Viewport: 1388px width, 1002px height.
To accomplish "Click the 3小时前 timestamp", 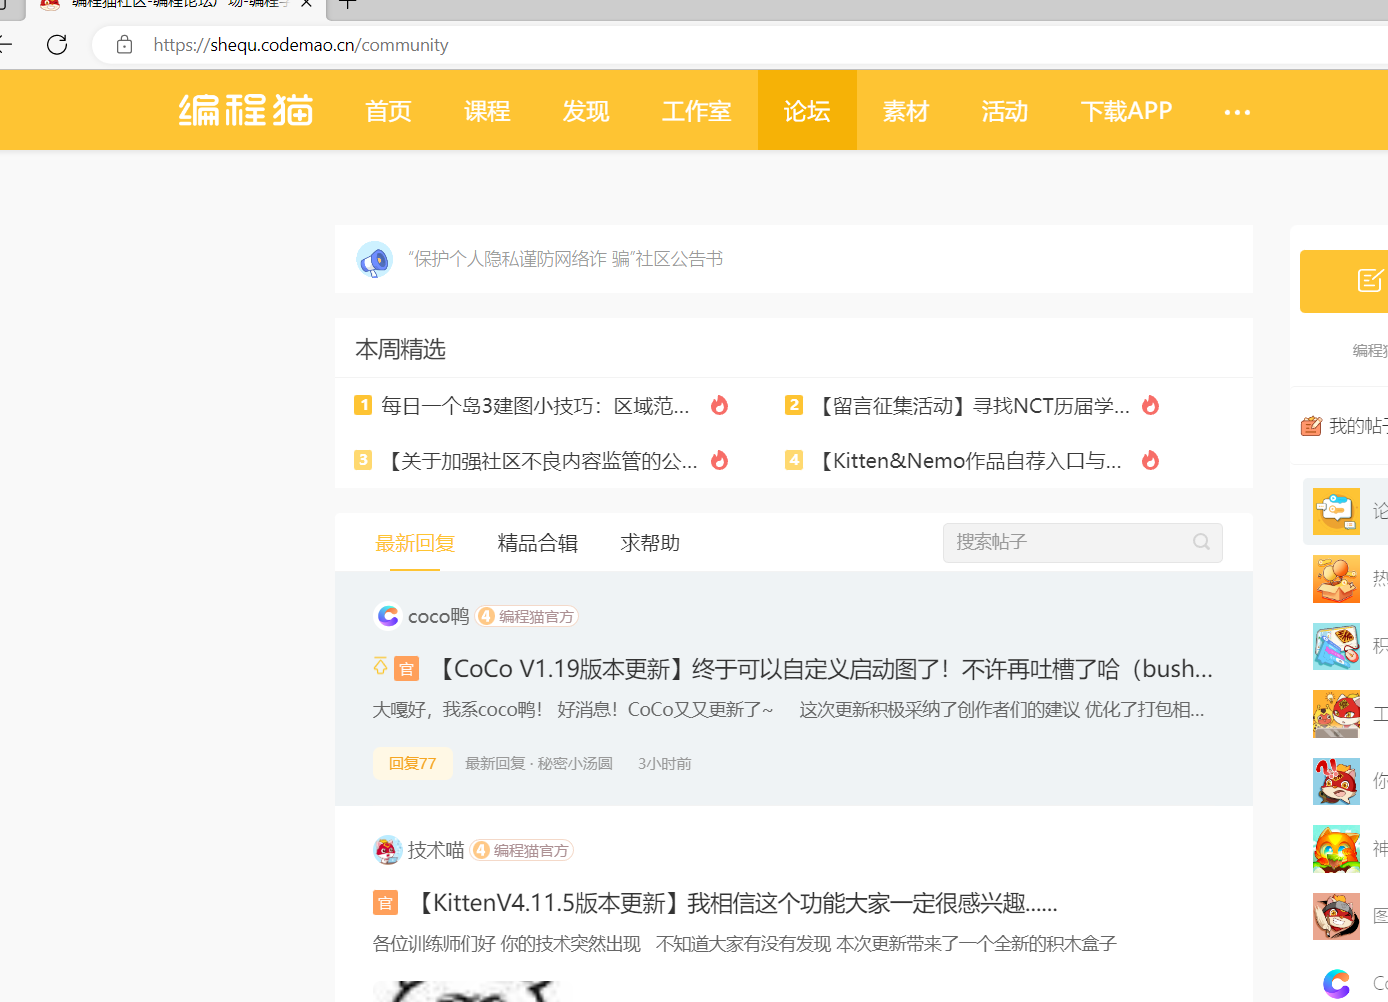I will pos(665,763).
